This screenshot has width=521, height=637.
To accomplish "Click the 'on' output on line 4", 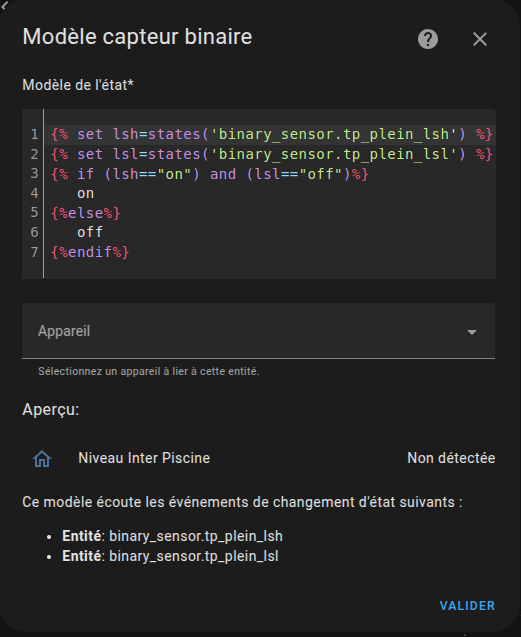I will 85,193.
